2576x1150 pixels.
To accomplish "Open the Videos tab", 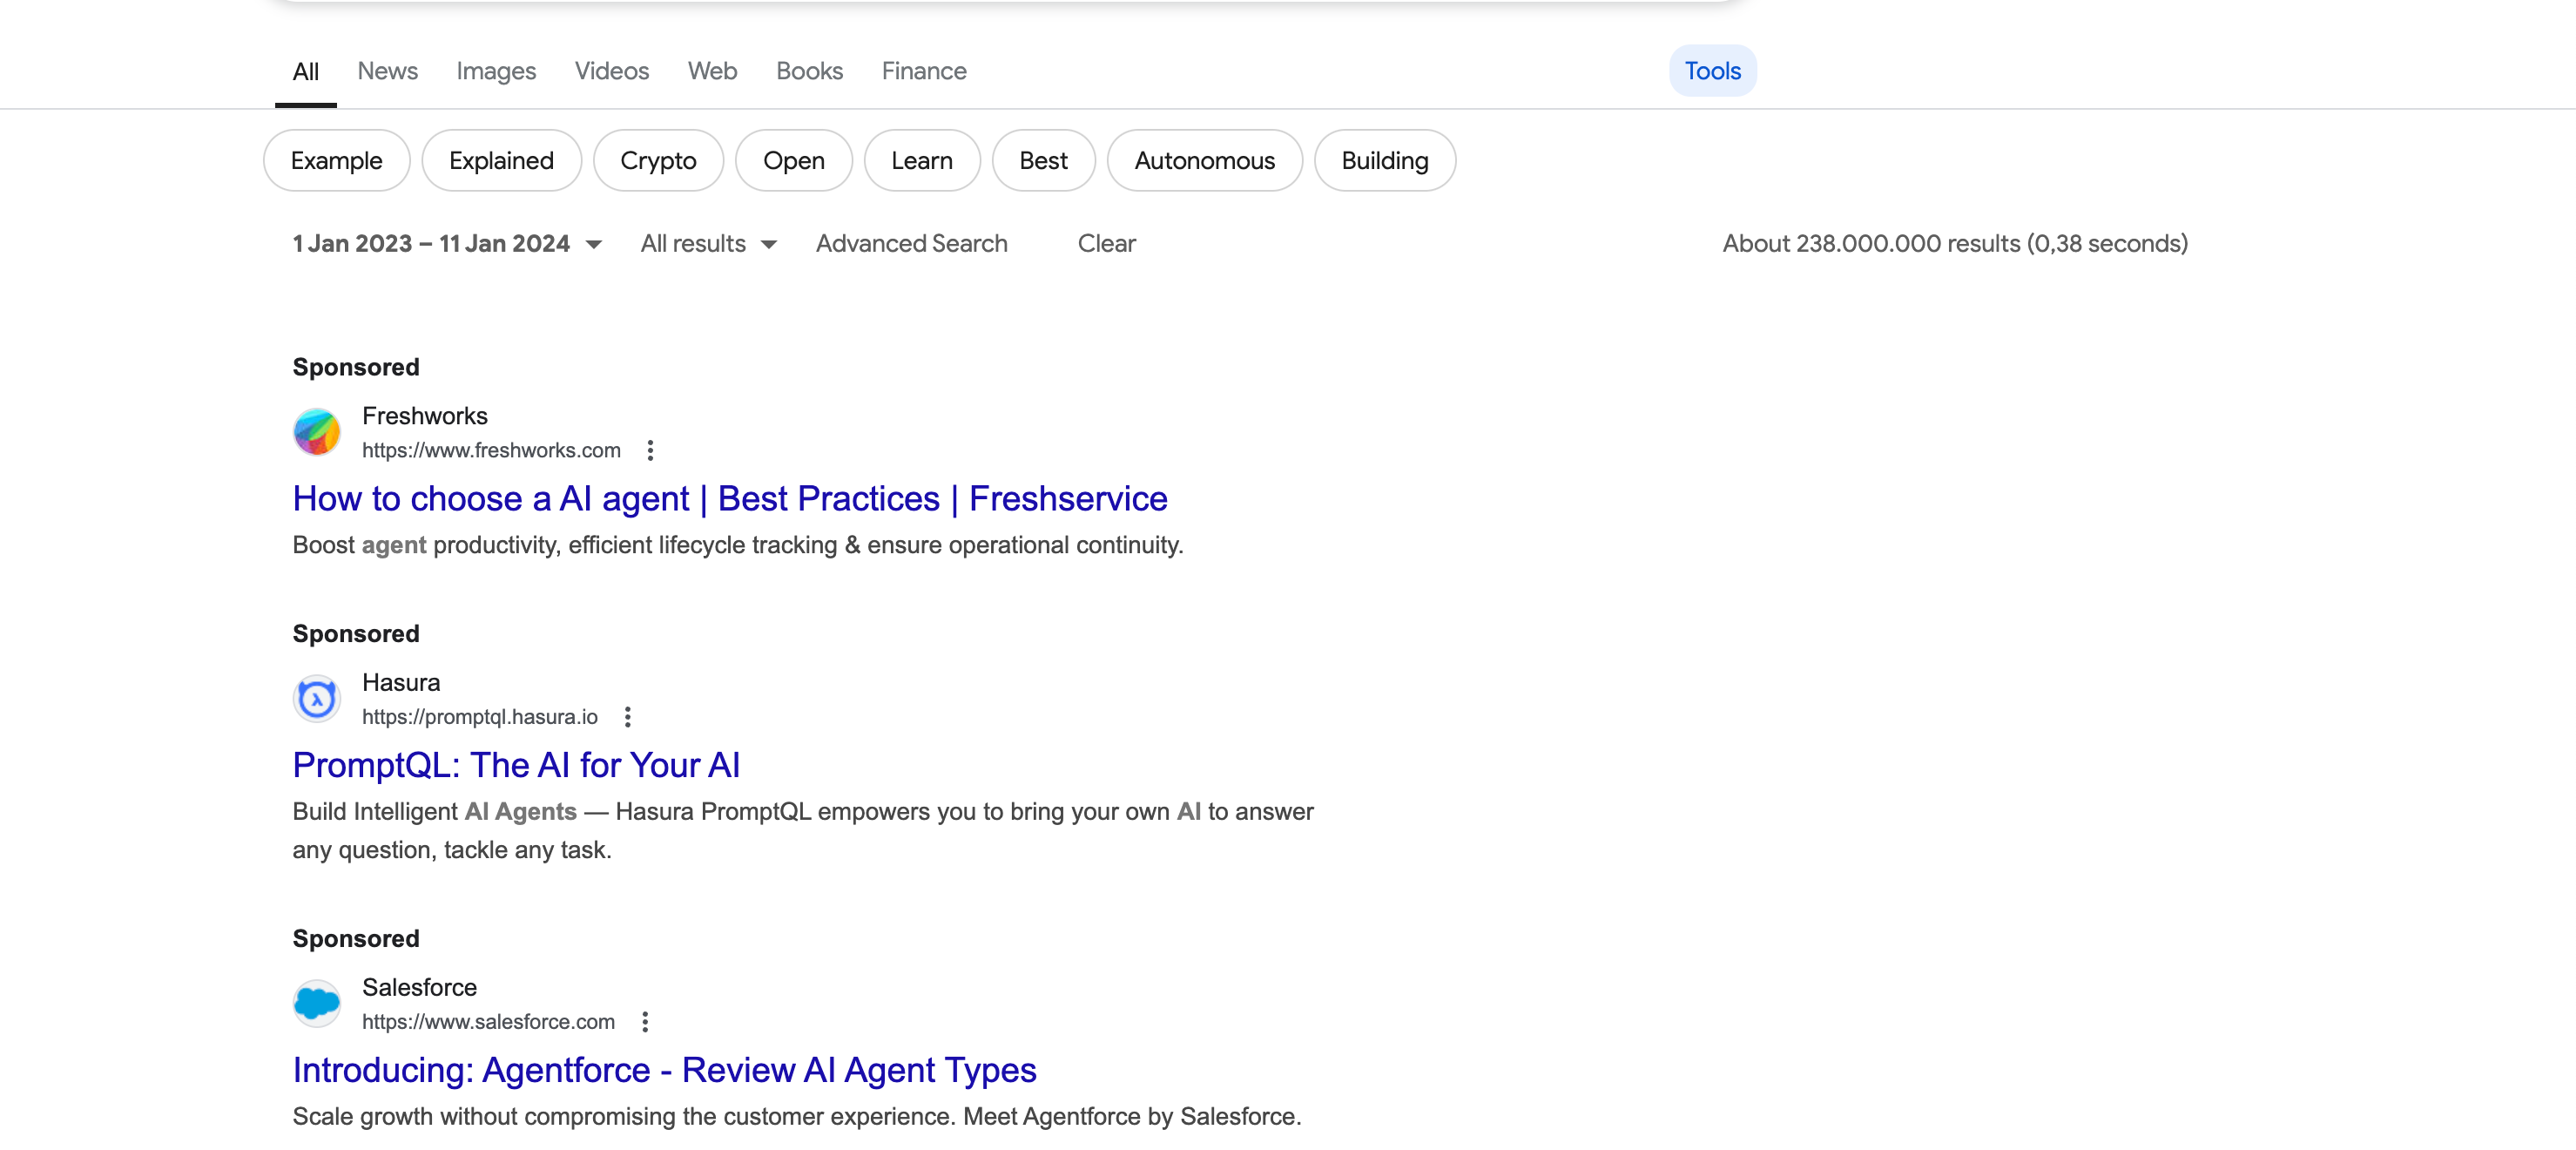I will pyautogui.click(x=611, y=71).
